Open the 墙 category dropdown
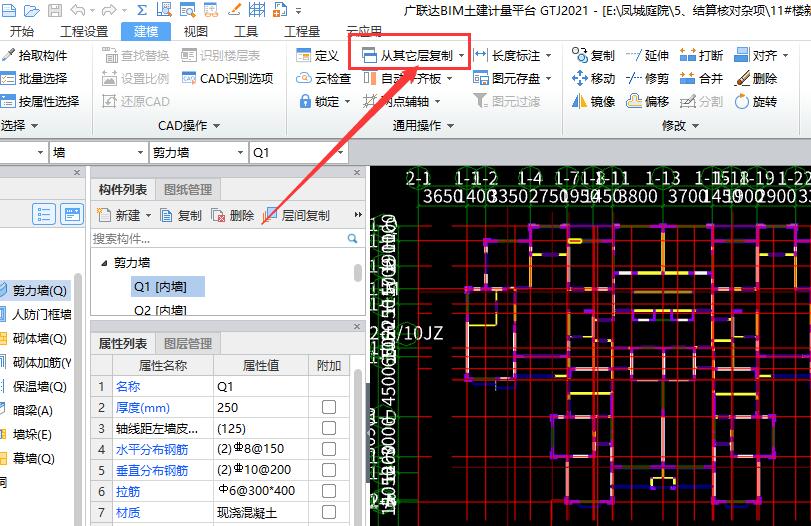 [x=140, y=153]
